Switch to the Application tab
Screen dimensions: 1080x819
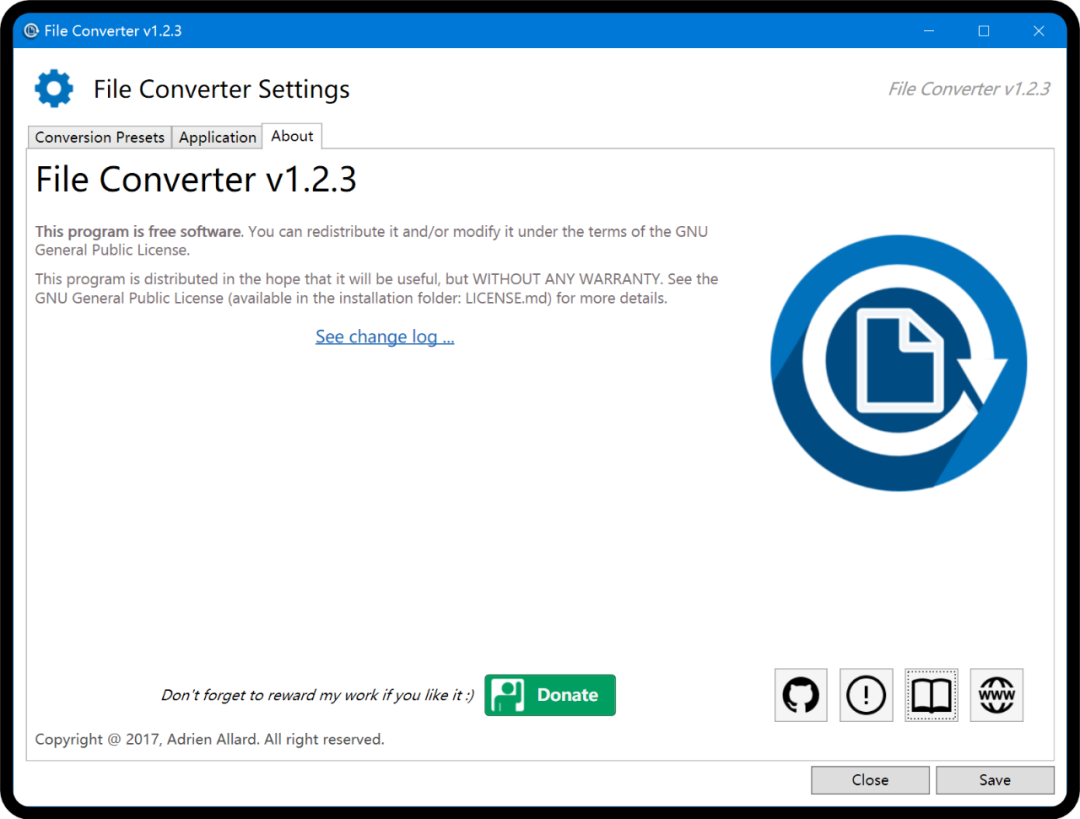click(217, 137)
